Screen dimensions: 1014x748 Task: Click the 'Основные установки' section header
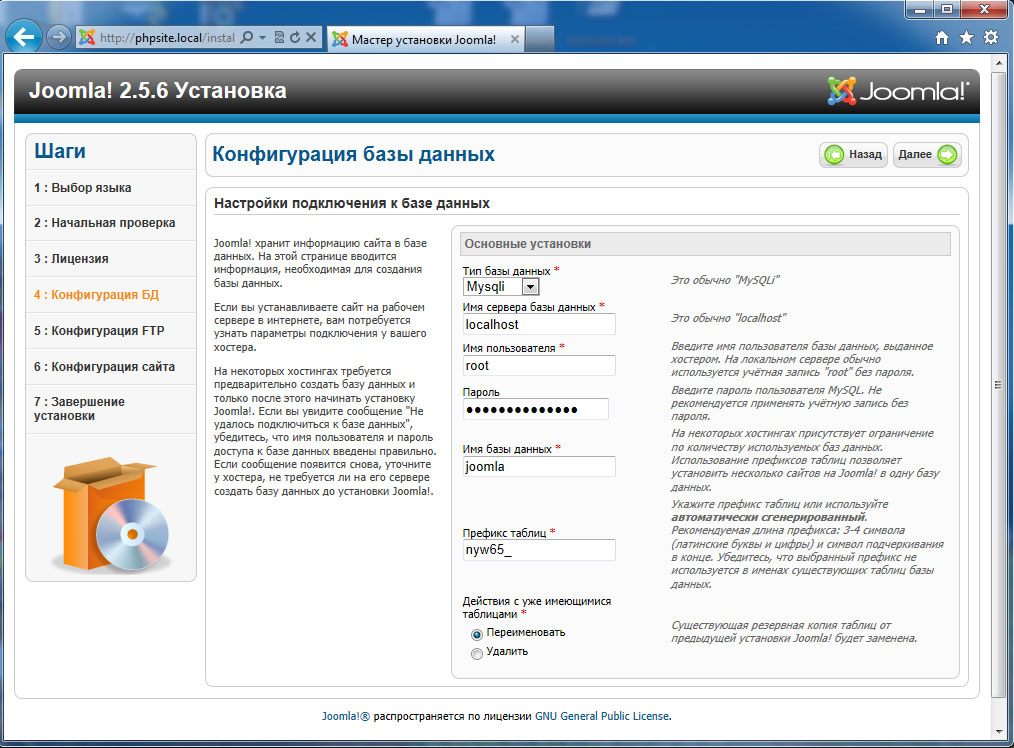705,244
